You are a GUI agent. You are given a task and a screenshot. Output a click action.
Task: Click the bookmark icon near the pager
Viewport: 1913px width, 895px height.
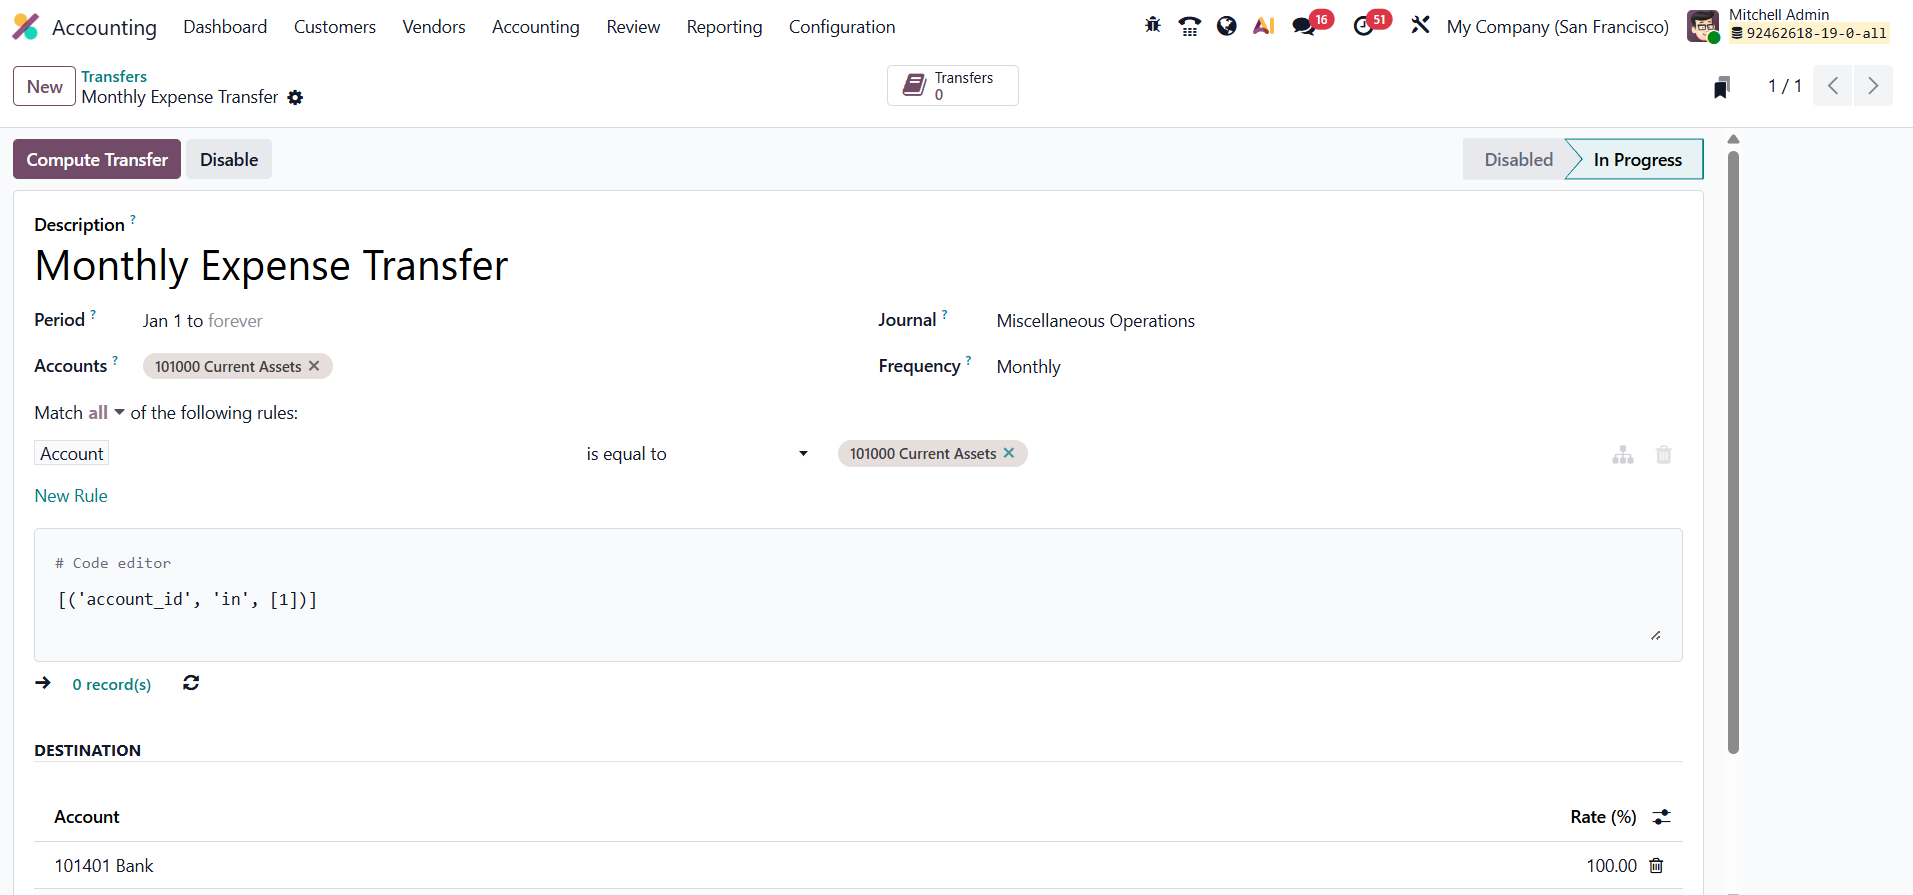(1722, 87)
